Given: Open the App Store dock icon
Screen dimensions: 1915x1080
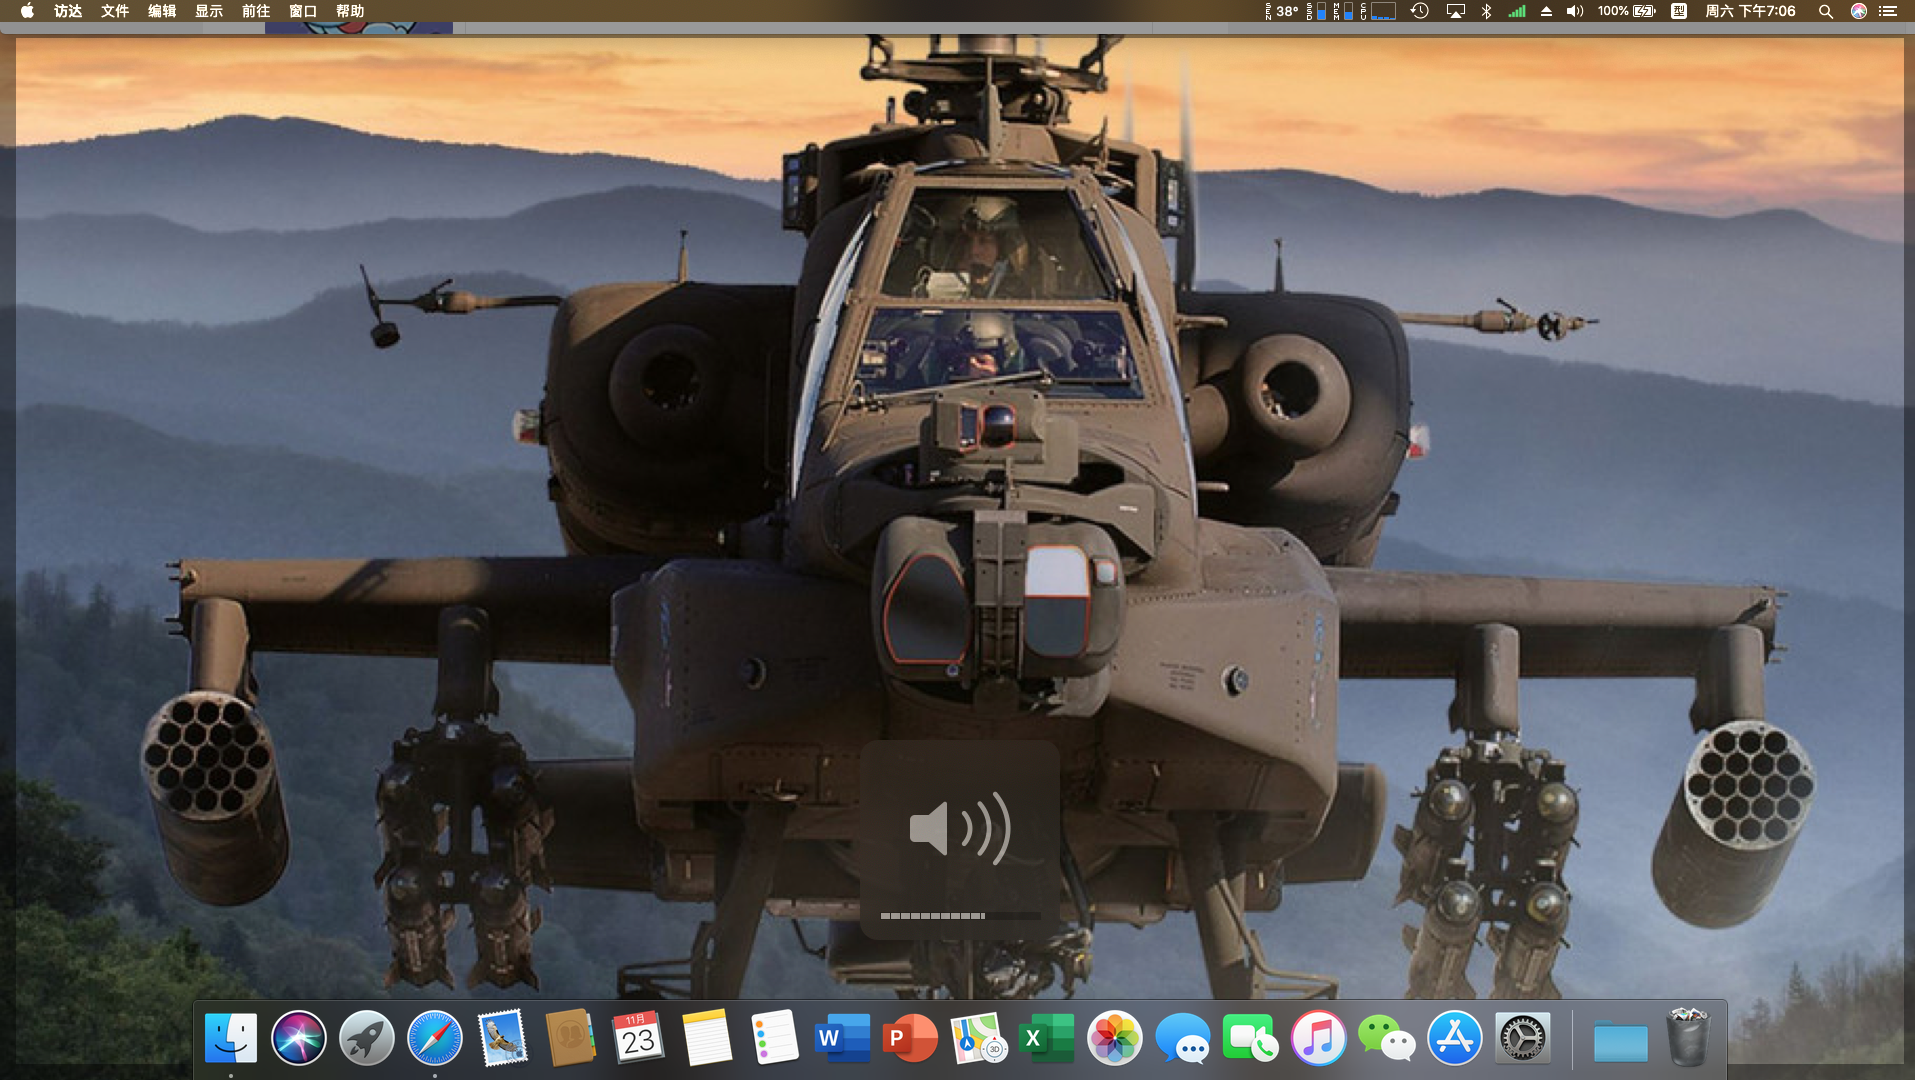Looking at the screenshot, I should click(1454, 1039).
